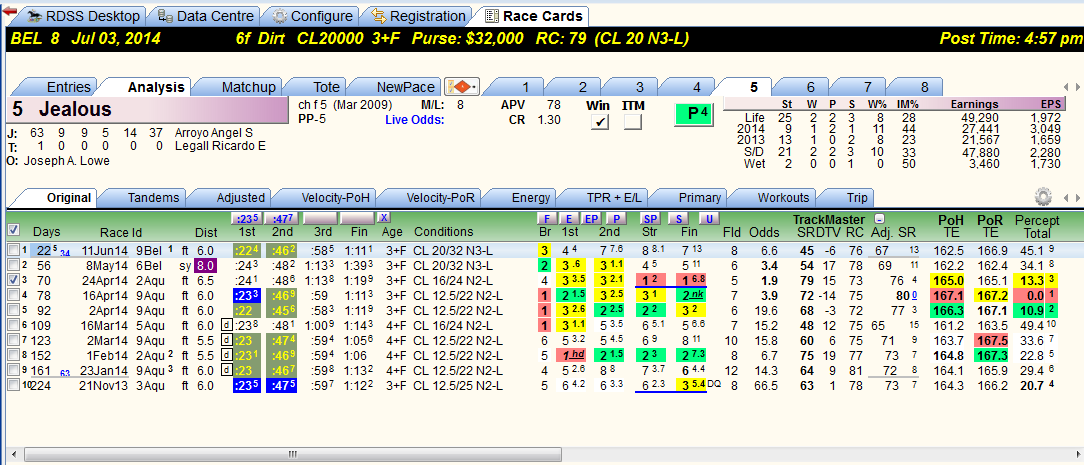Check the 11Jun14 9Bel row checkbox
Viewport: 1084px width, 465px height.
[x=13, y=249]
